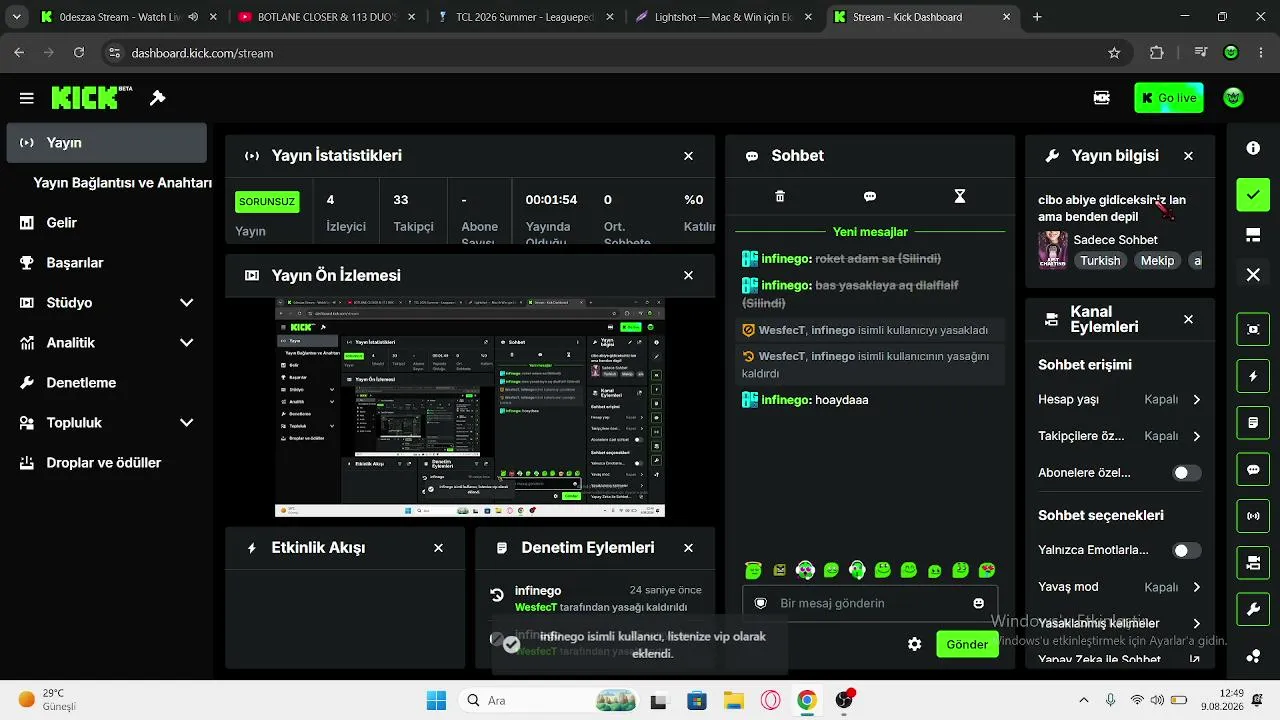Close the Etkinlik Akışı panel
Image resolution: width=1280 pixels, height=720 pixels.
(438, 548)
